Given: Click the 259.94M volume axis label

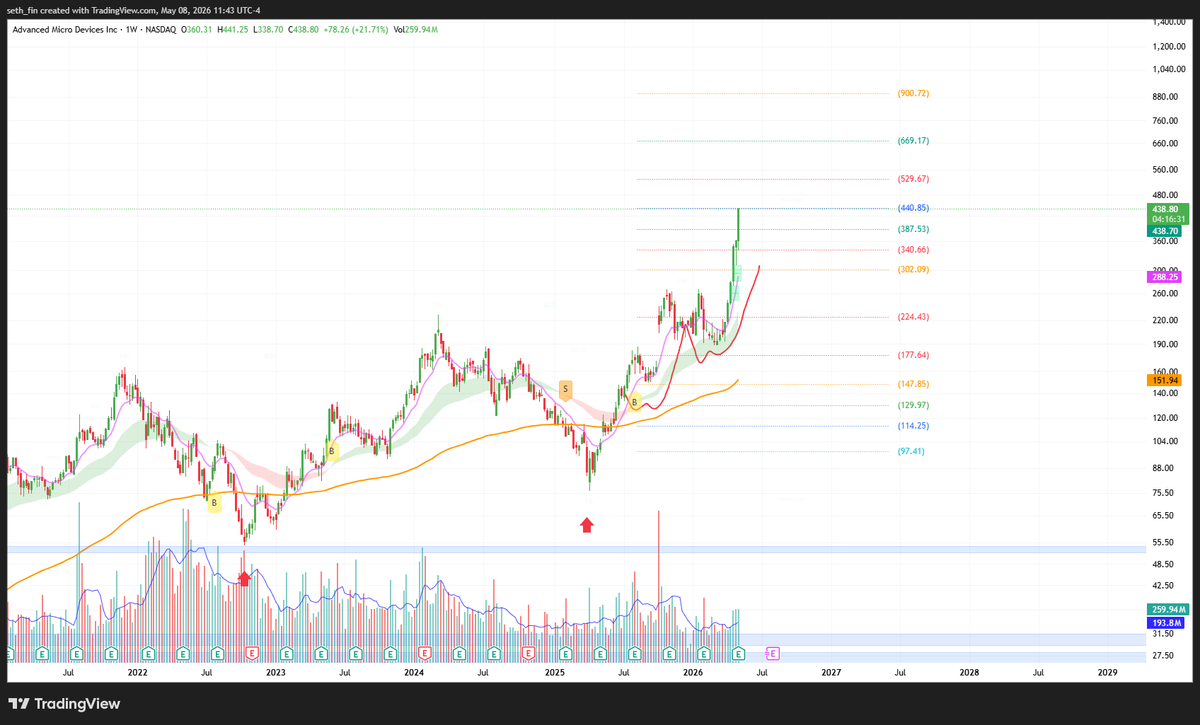Looking at the screenshot, I should click(1165, 609).
